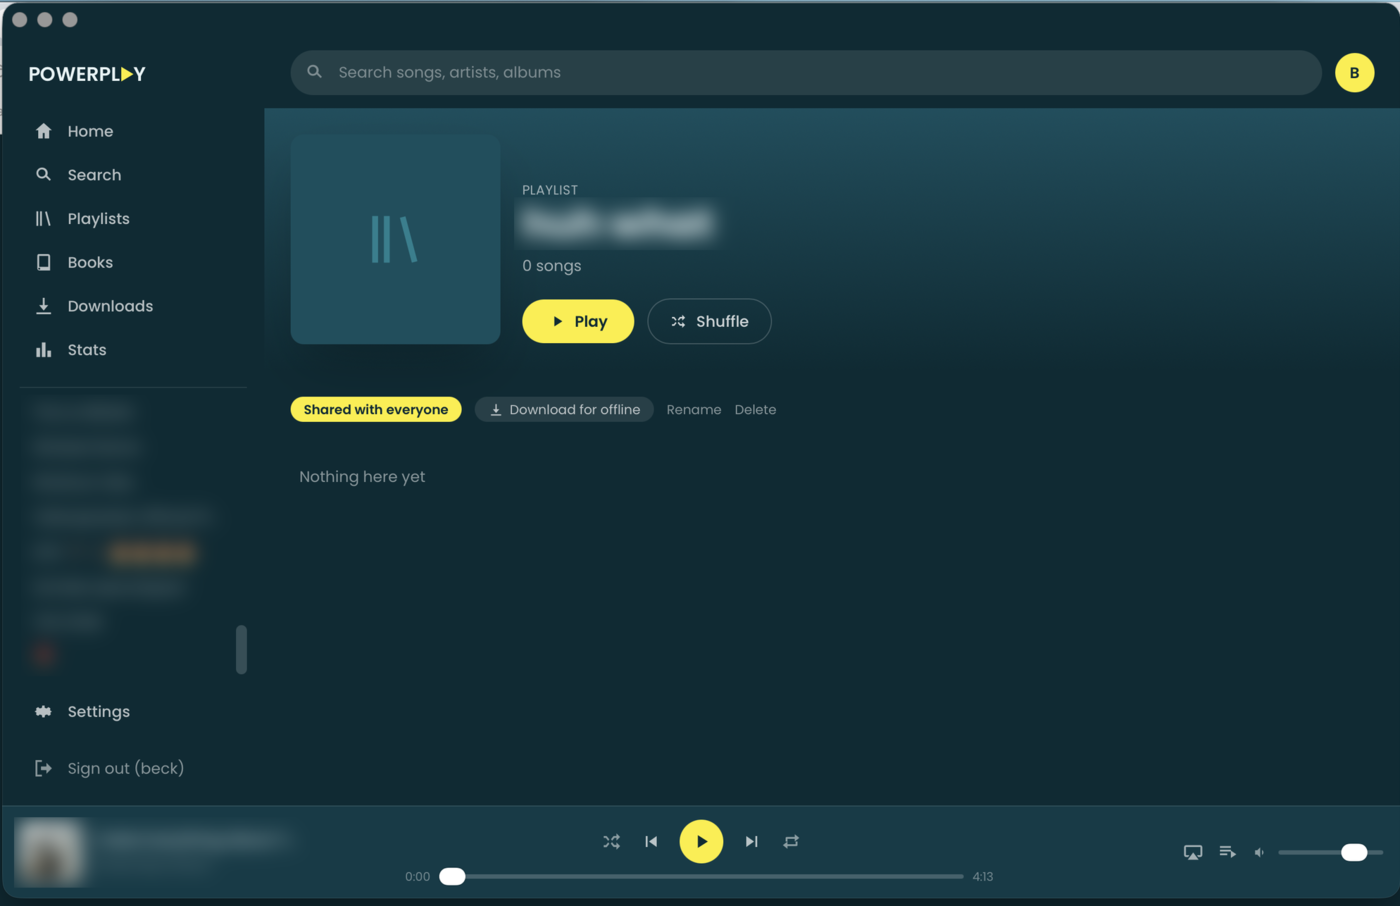1400x906 pixels.
Task: Click the track progress slider
Action: coord(701,877)
